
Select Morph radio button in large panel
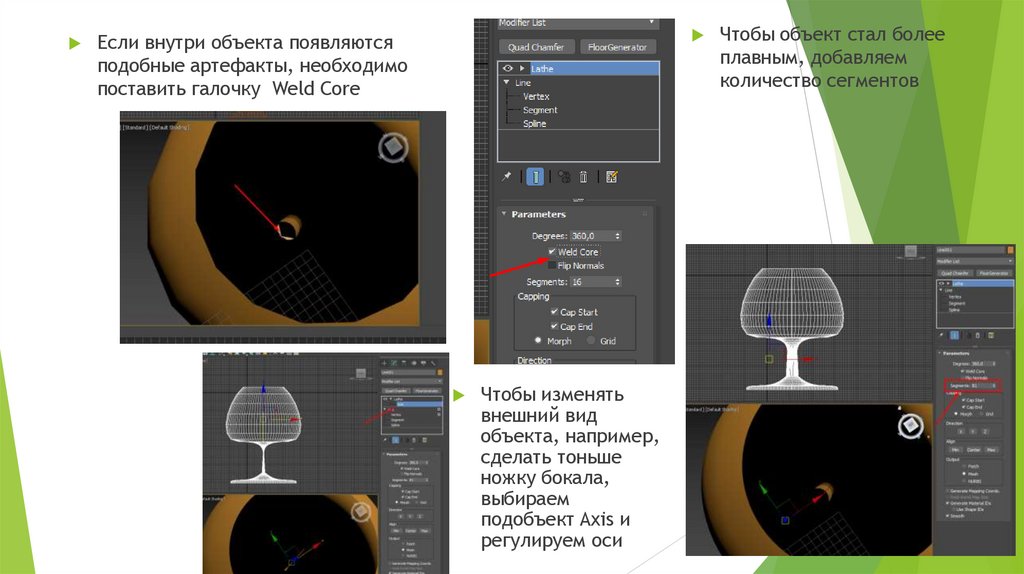(x=538, y=340)
